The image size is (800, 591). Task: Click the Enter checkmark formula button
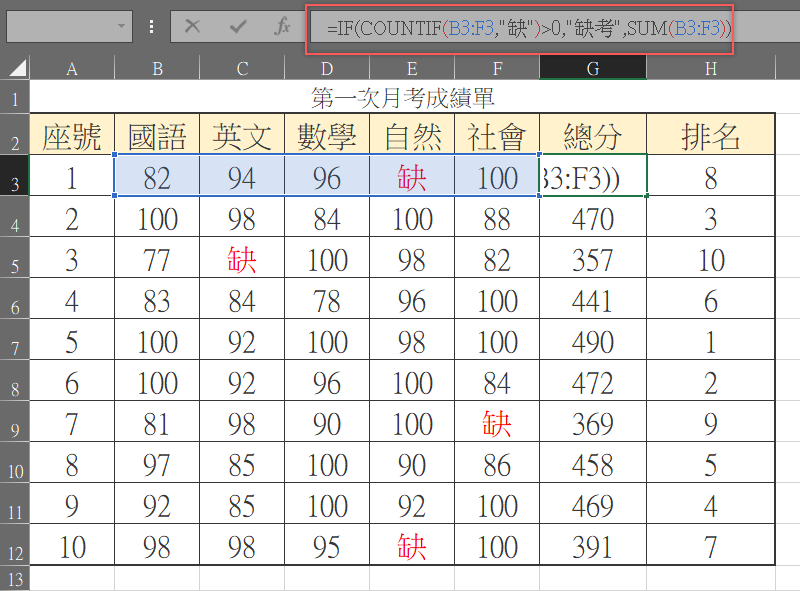(x=238, y=27)
